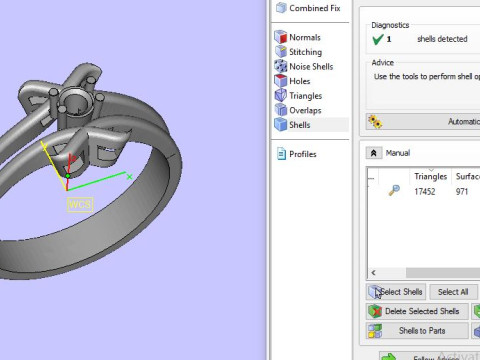Click the green origin point of WCS

[x=68, y=176]
